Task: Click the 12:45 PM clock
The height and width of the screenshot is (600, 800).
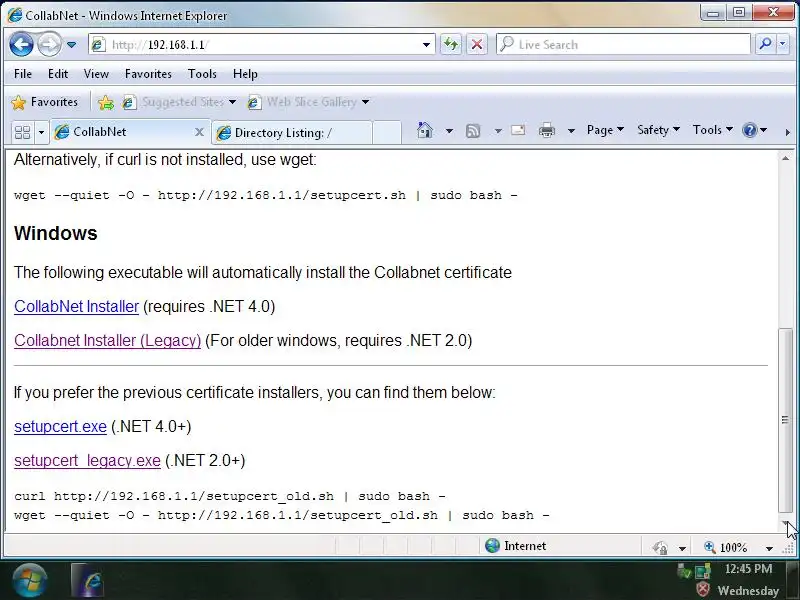Action: coord(748,569)
